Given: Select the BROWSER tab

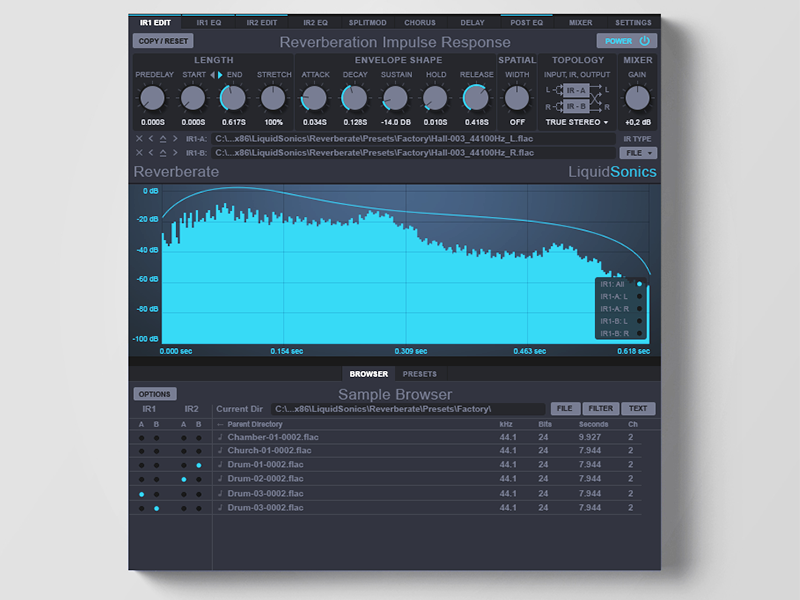Looking at the screenshot, I should pos(368,374).
